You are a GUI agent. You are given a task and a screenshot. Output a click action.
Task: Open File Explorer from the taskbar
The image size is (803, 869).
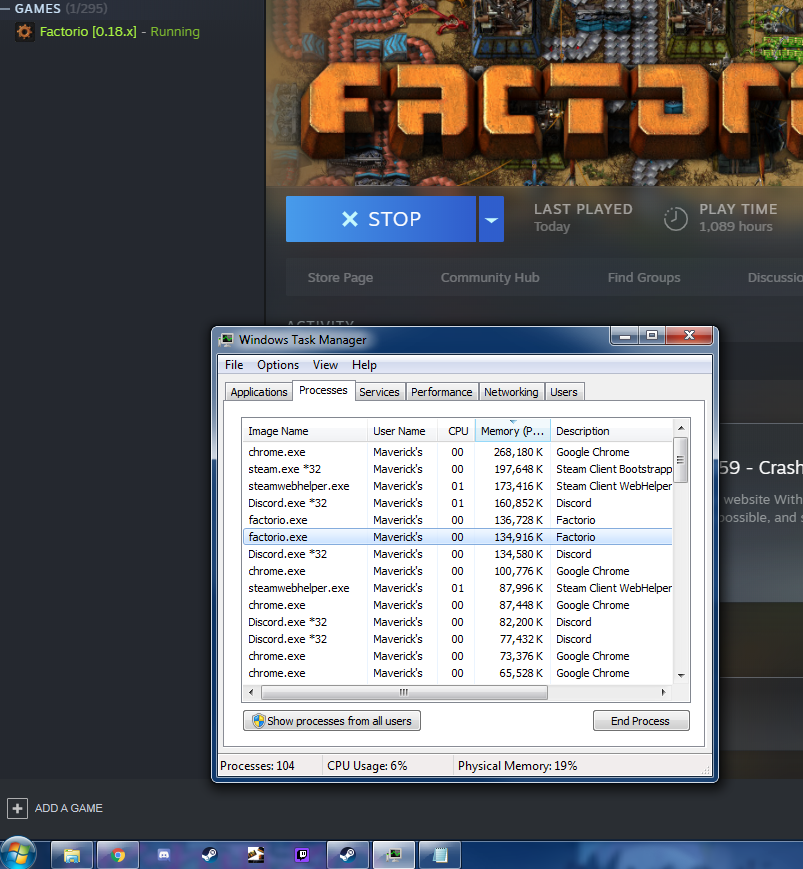[x=72, y=855]
